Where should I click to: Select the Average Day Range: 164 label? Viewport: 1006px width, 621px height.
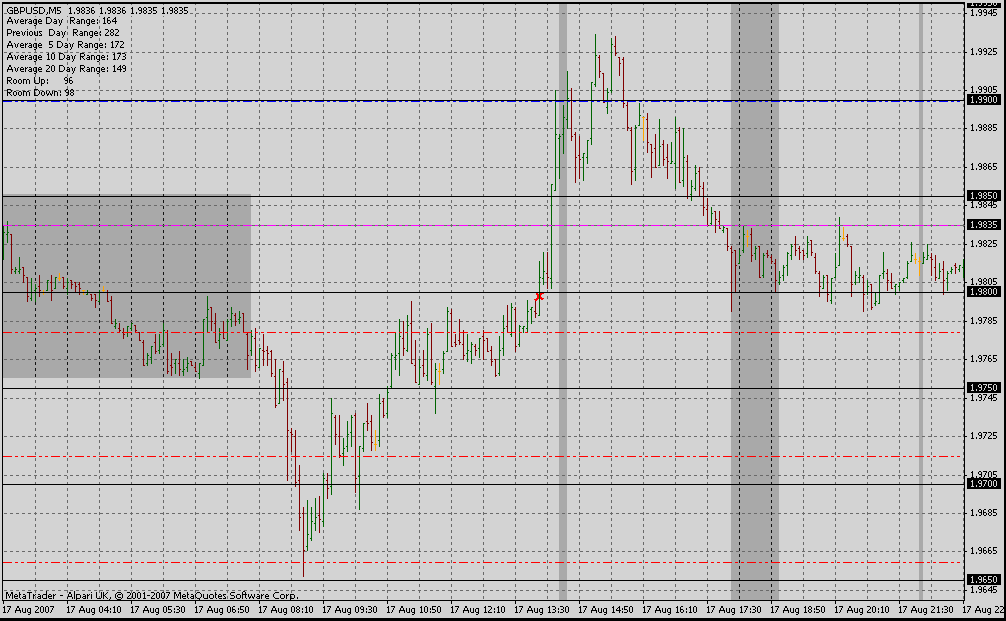pyautogui.click(x=61, y=21)
